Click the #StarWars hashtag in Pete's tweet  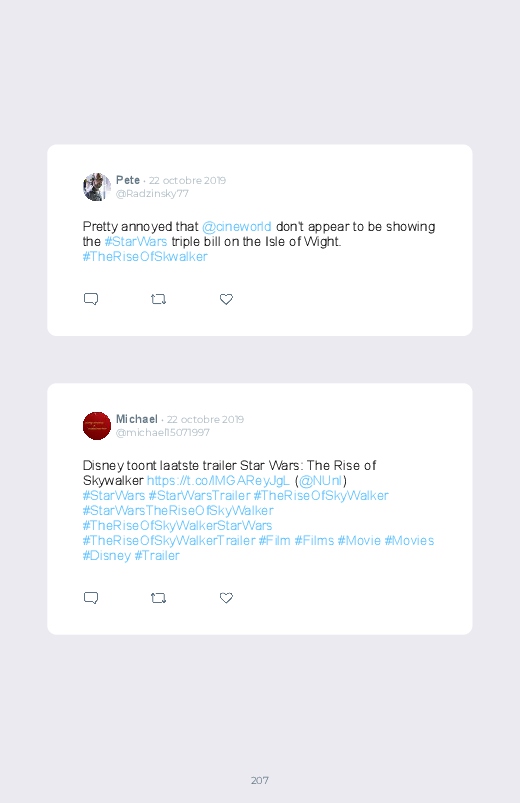(136, 241)
